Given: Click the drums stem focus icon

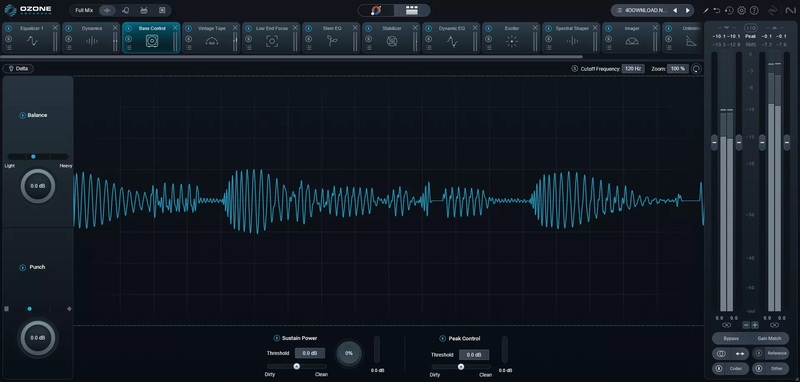Looking at the screenshot, I should tap(144, 10).
